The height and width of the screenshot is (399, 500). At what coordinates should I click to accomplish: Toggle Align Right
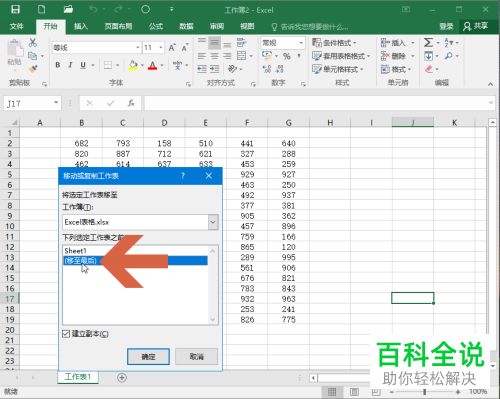click(x=227, y=56)
